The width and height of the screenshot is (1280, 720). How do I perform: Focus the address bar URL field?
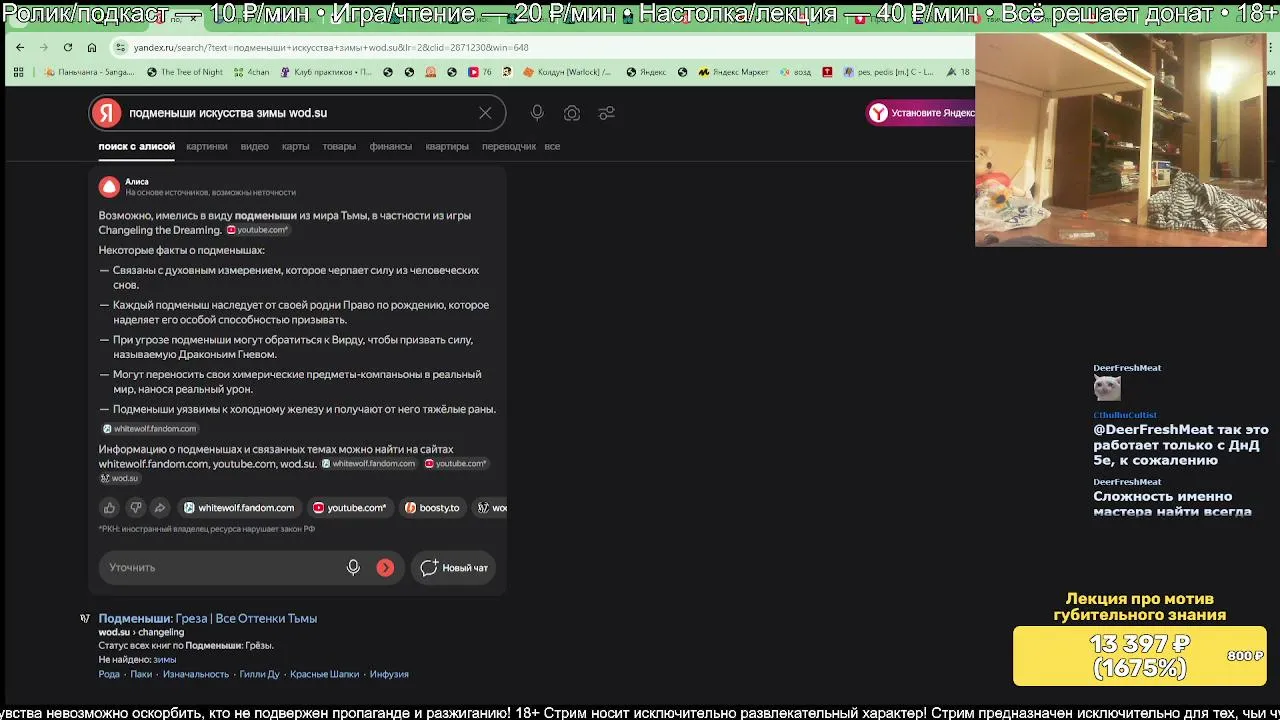point(540,47)
